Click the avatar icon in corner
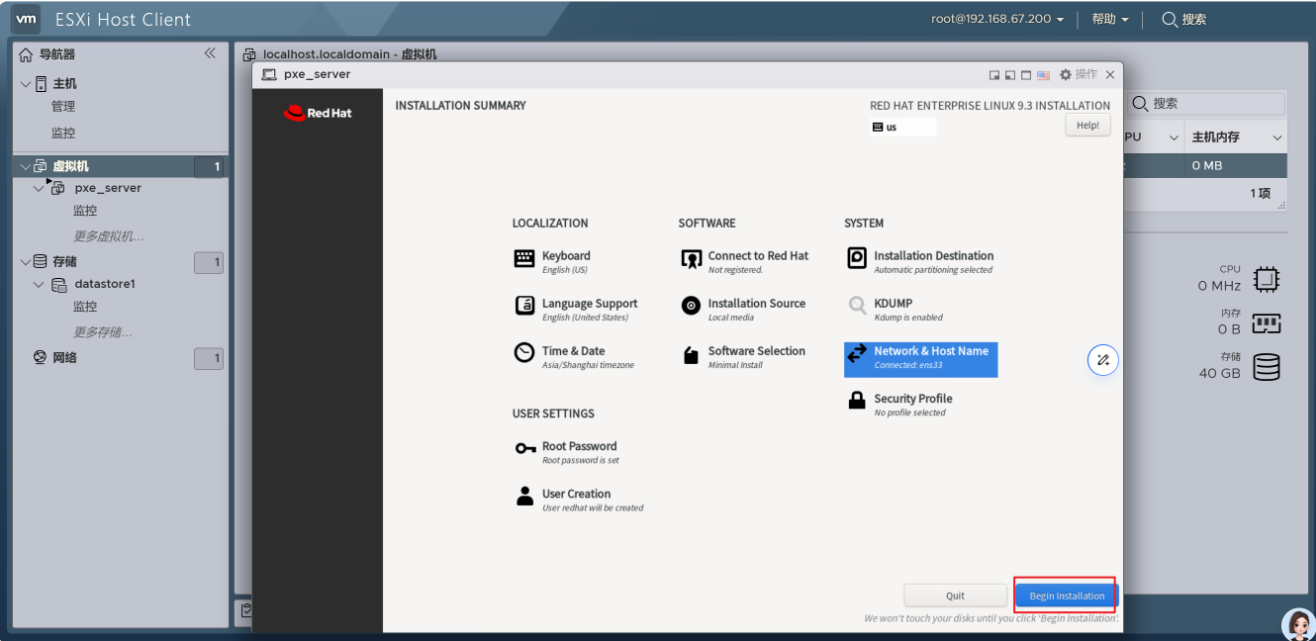This screenshot has width=1316, height=641. [x=1298, y=624]
